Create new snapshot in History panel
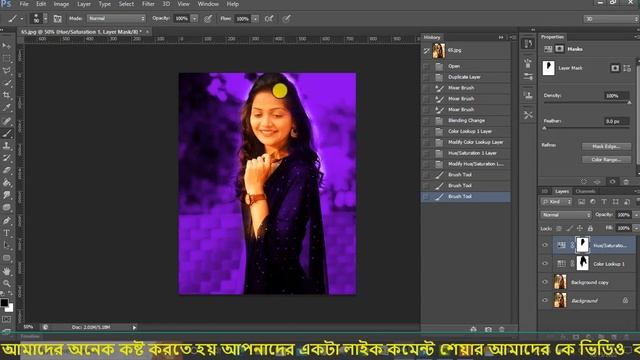Screen dimensions: 640x360 coord(488,329)
